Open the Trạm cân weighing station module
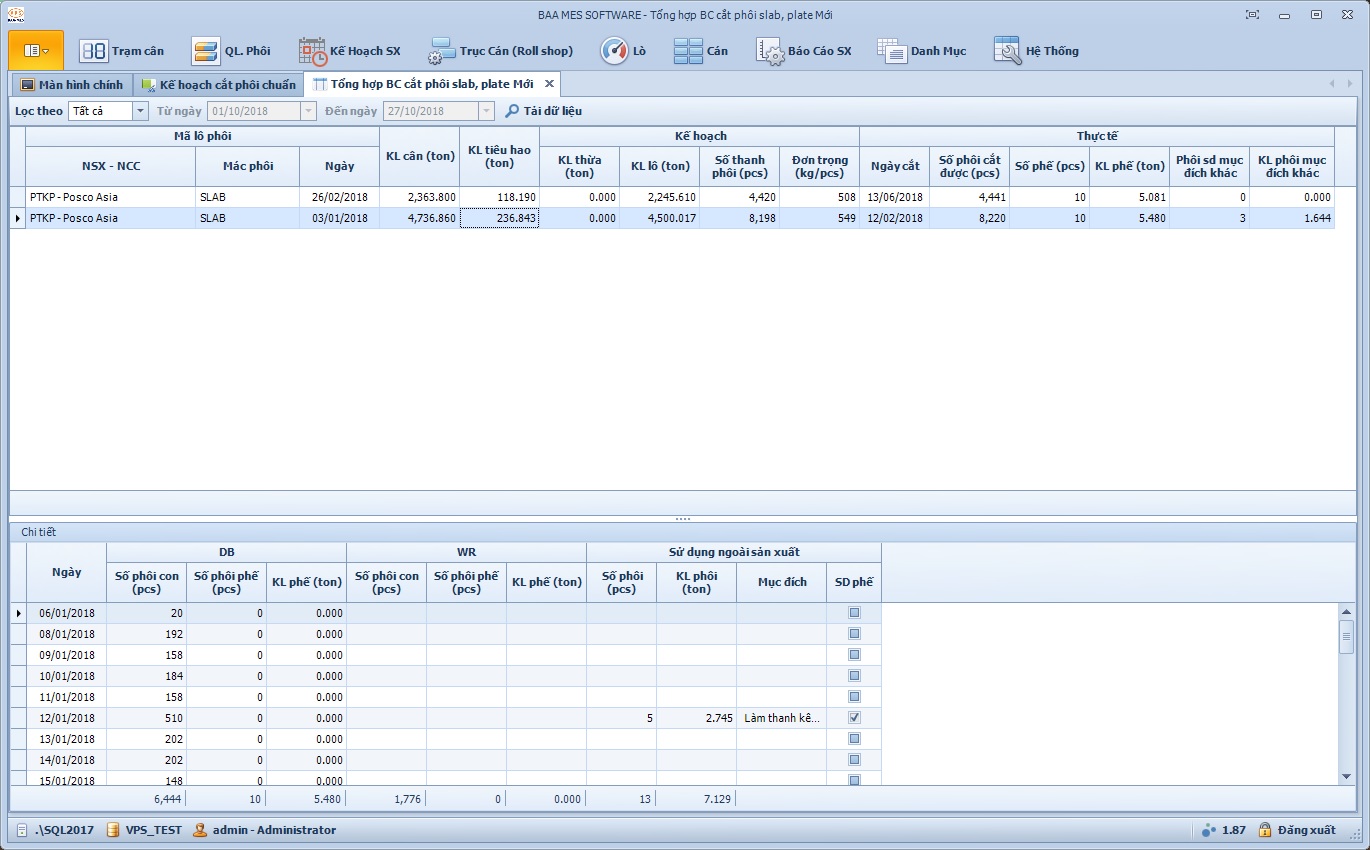This screenshot has height=850, width=1370. (x=122, y=51)
